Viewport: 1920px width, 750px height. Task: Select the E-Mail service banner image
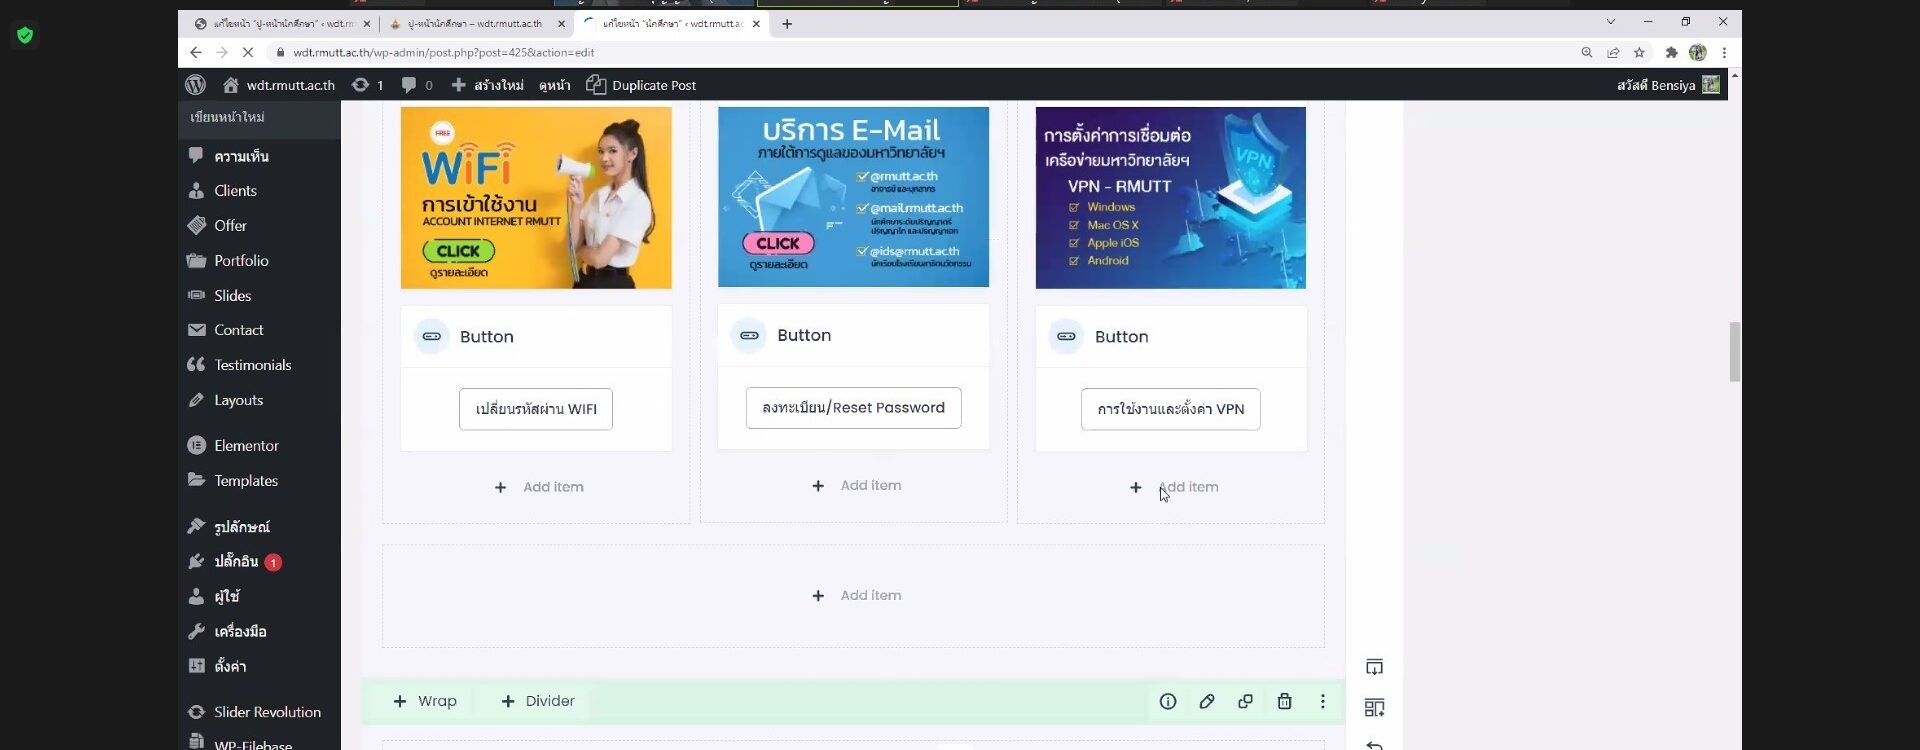tap(853, 197)
